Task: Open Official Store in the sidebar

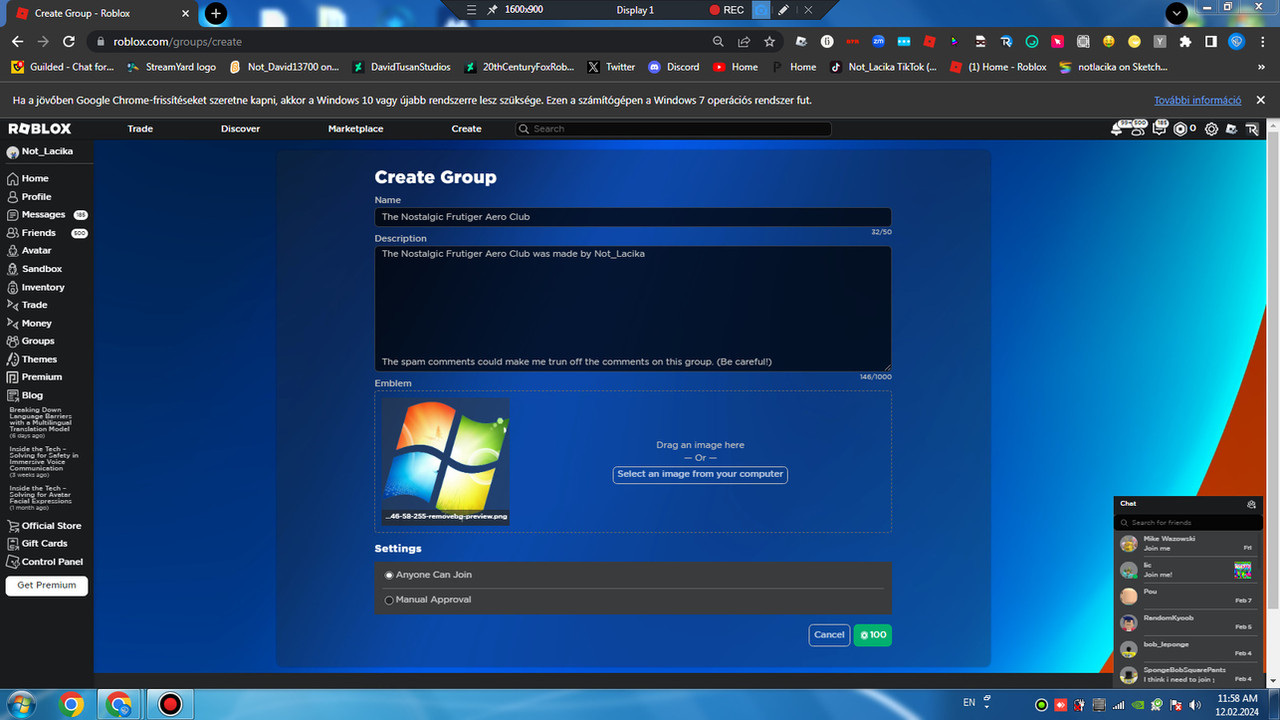Action: coord(44,525)
